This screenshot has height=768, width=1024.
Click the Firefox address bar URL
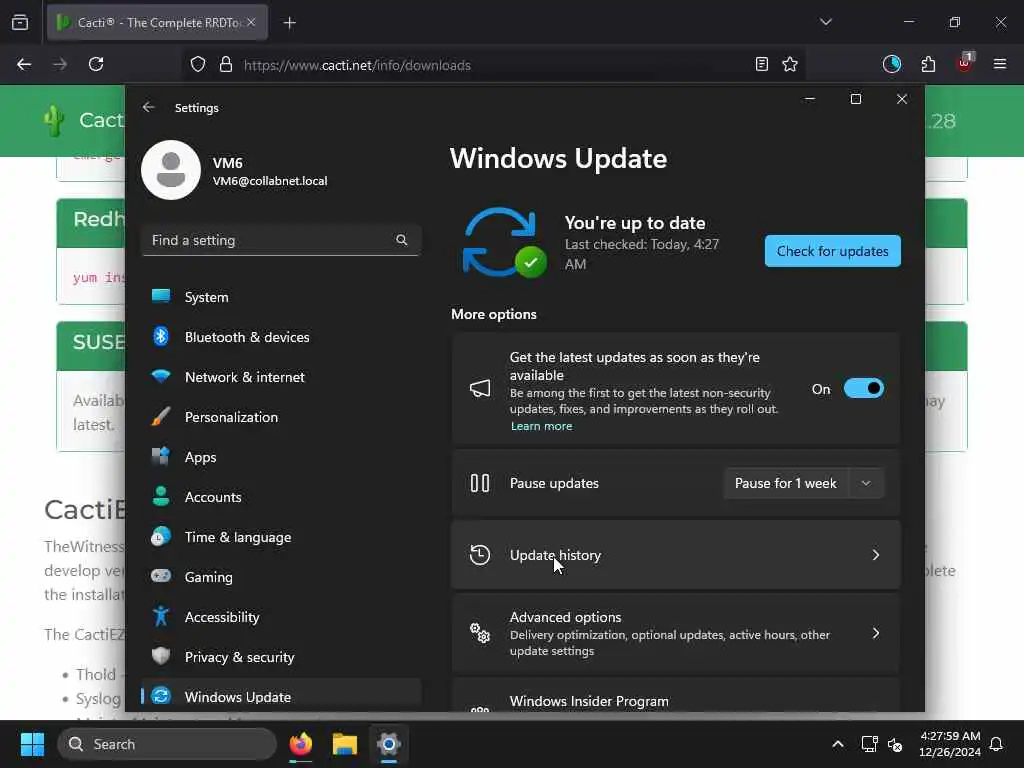pos(357,65)
